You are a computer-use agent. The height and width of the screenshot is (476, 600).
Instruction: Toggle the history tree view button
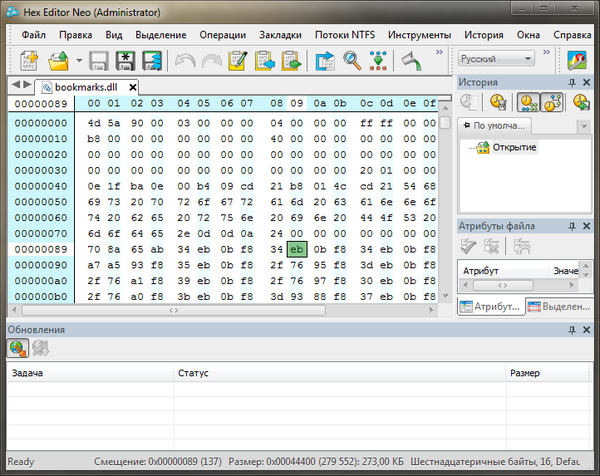551,102
